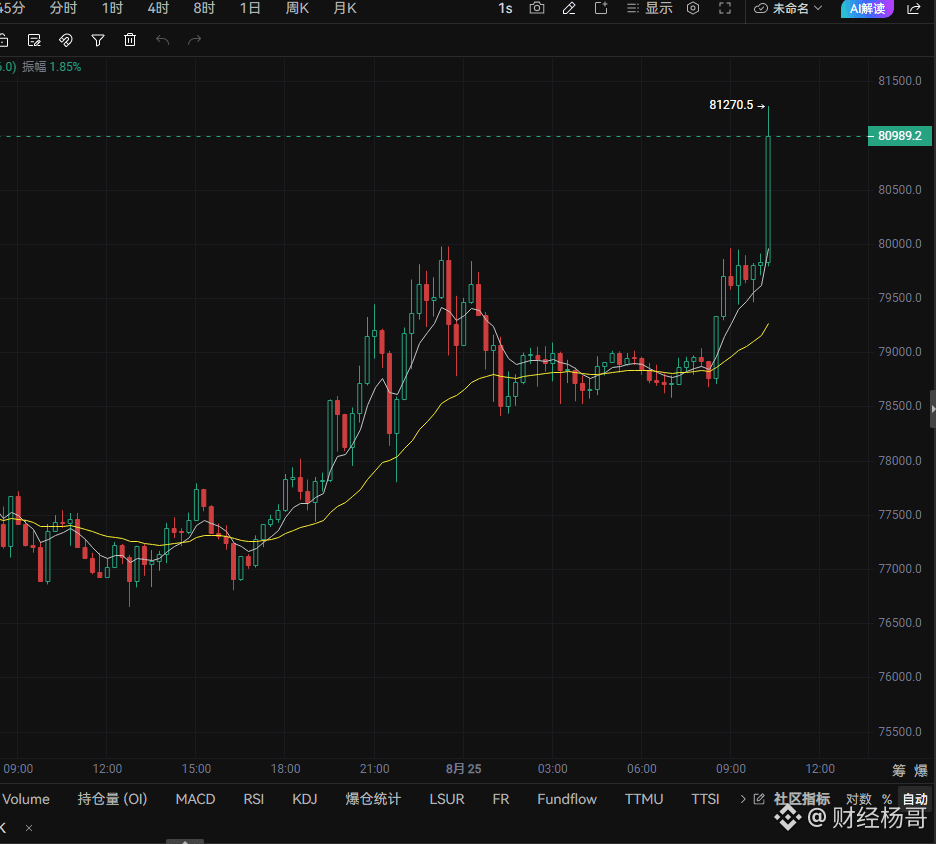Viewport: 936px width, 844px height.
Task: Click the 81270.5 high price label
Action: click(x=731, y=105)
